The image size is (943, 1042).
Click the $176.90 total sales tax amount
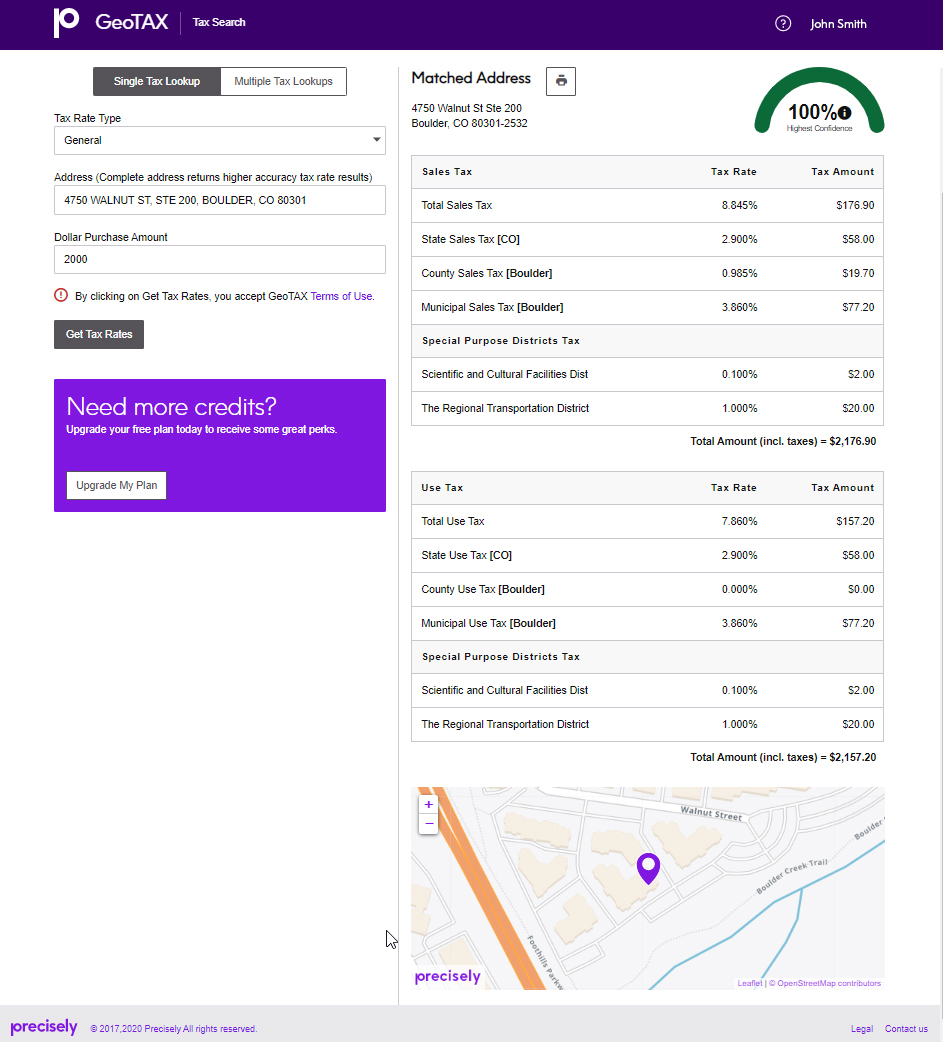point(855,205)
